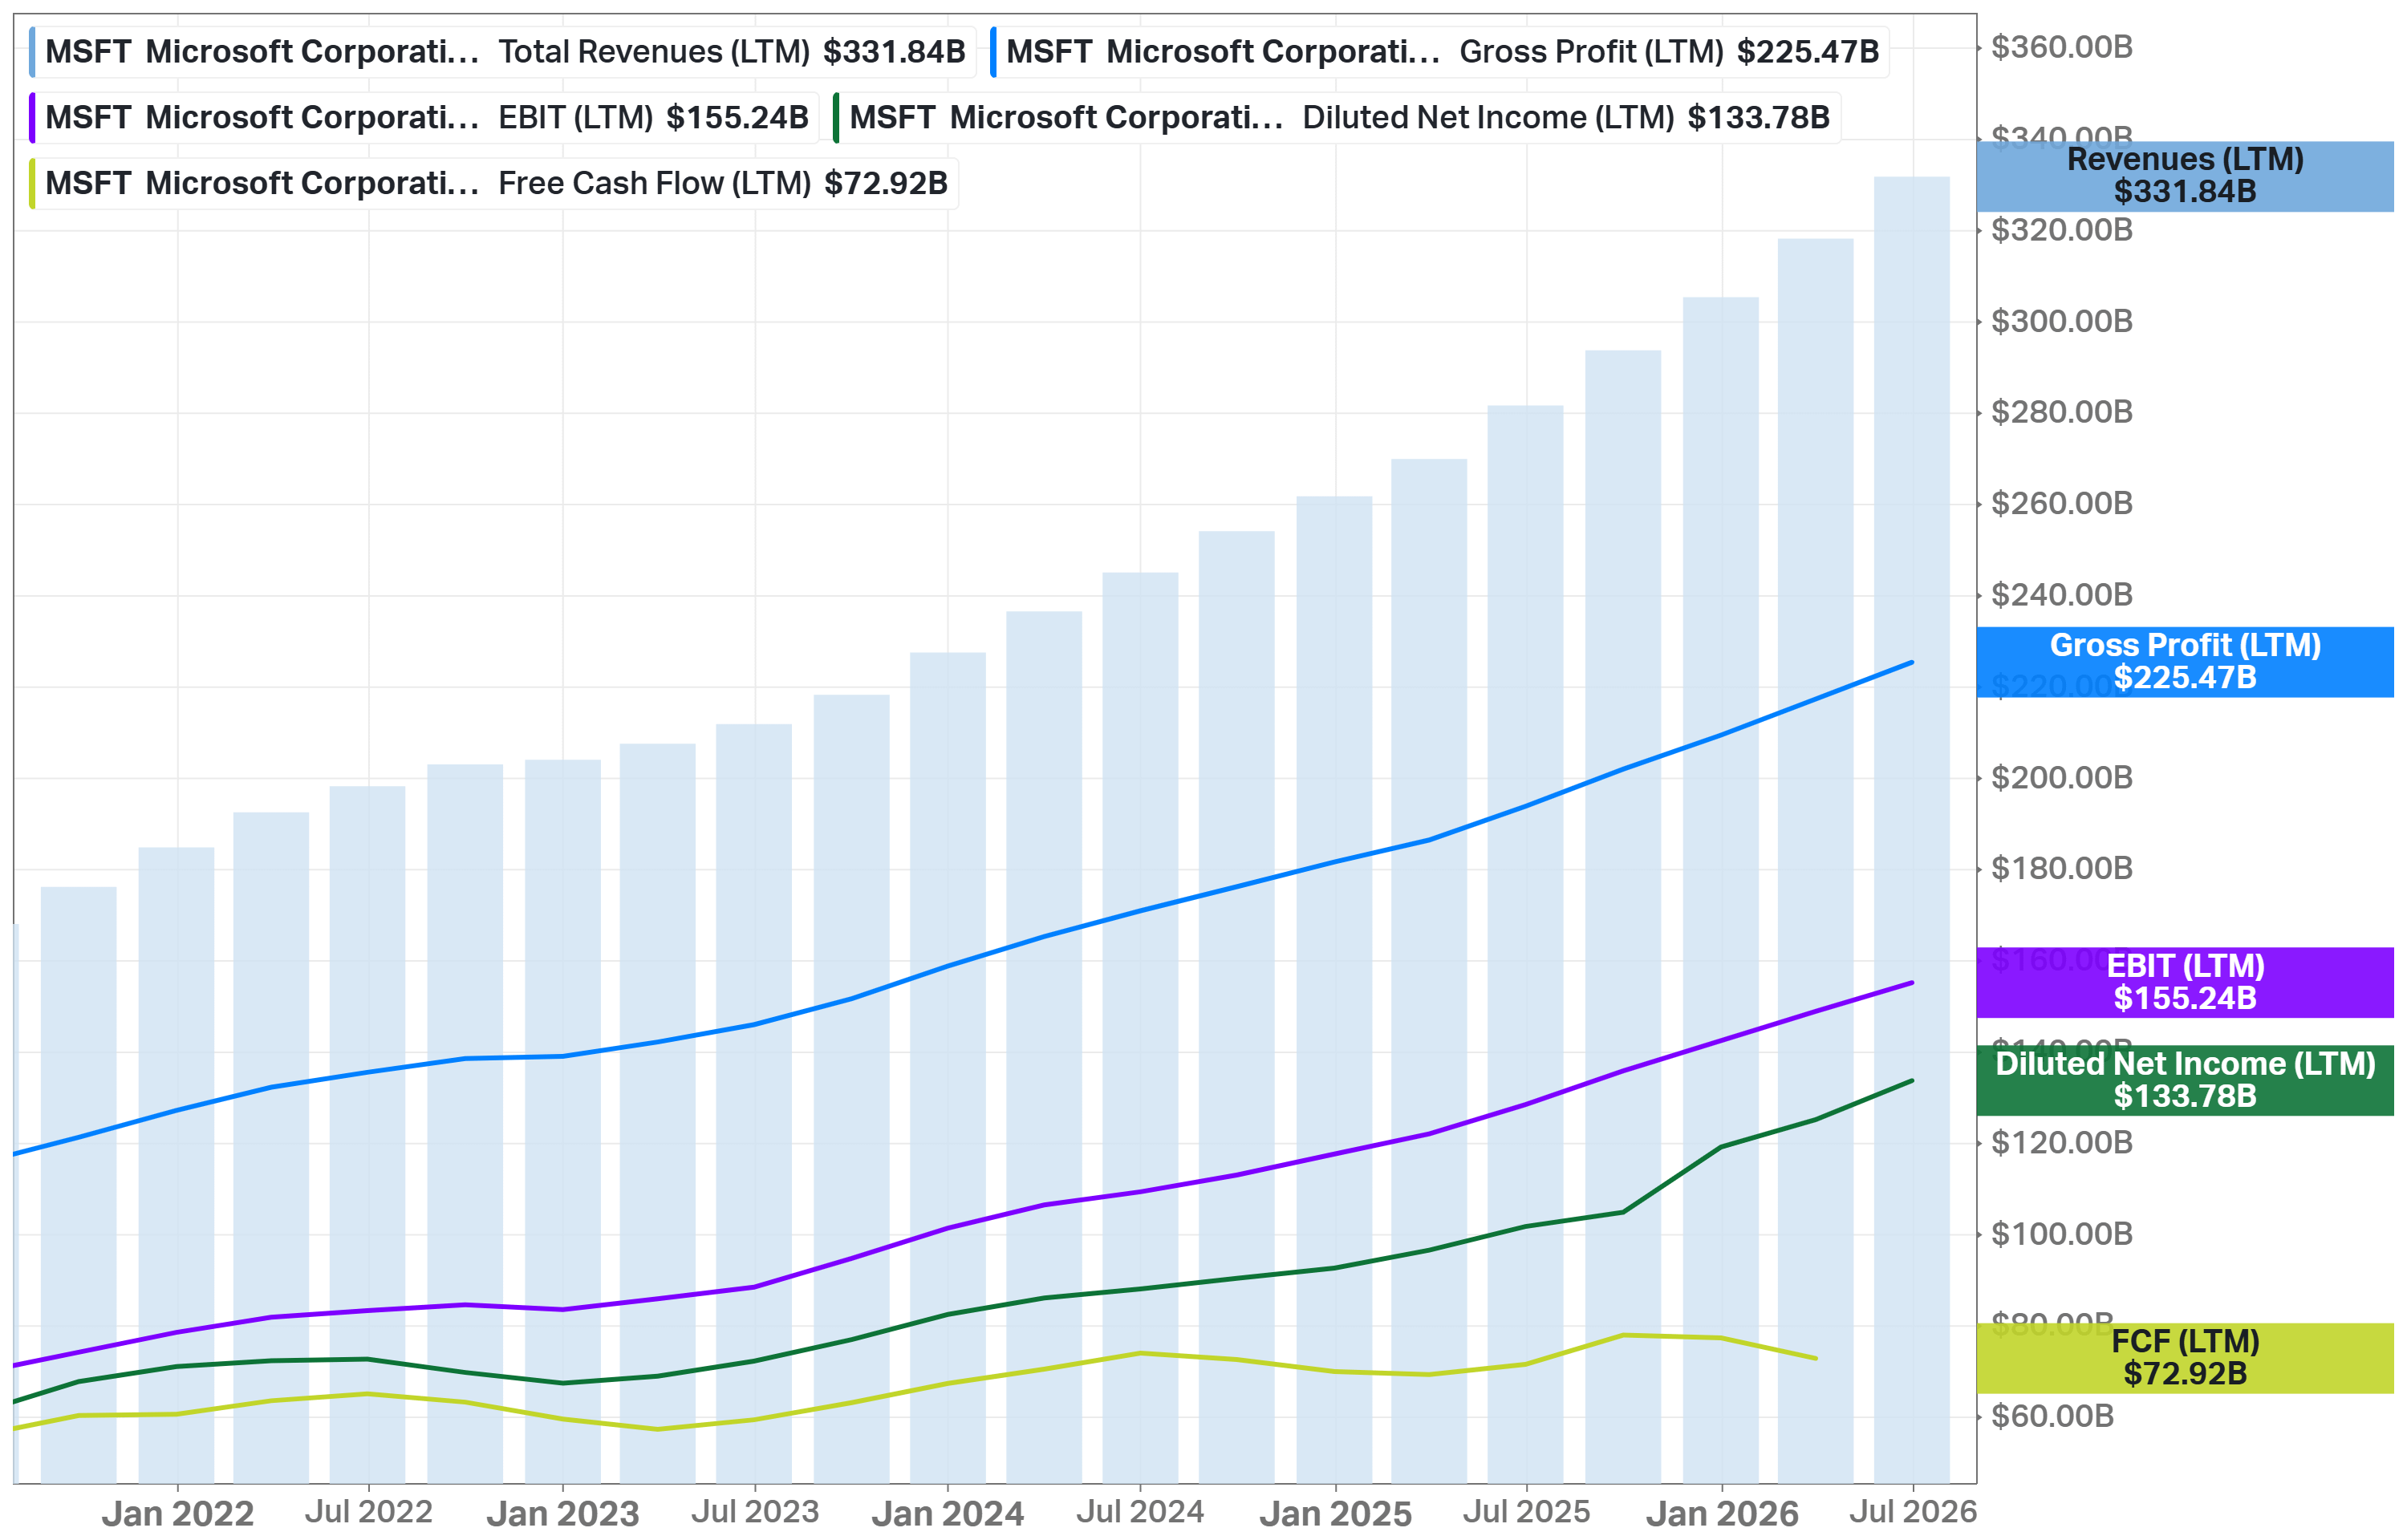Click the Diluted Net Income (LTM) $133.78B axis tag

click(2185, 1080)
